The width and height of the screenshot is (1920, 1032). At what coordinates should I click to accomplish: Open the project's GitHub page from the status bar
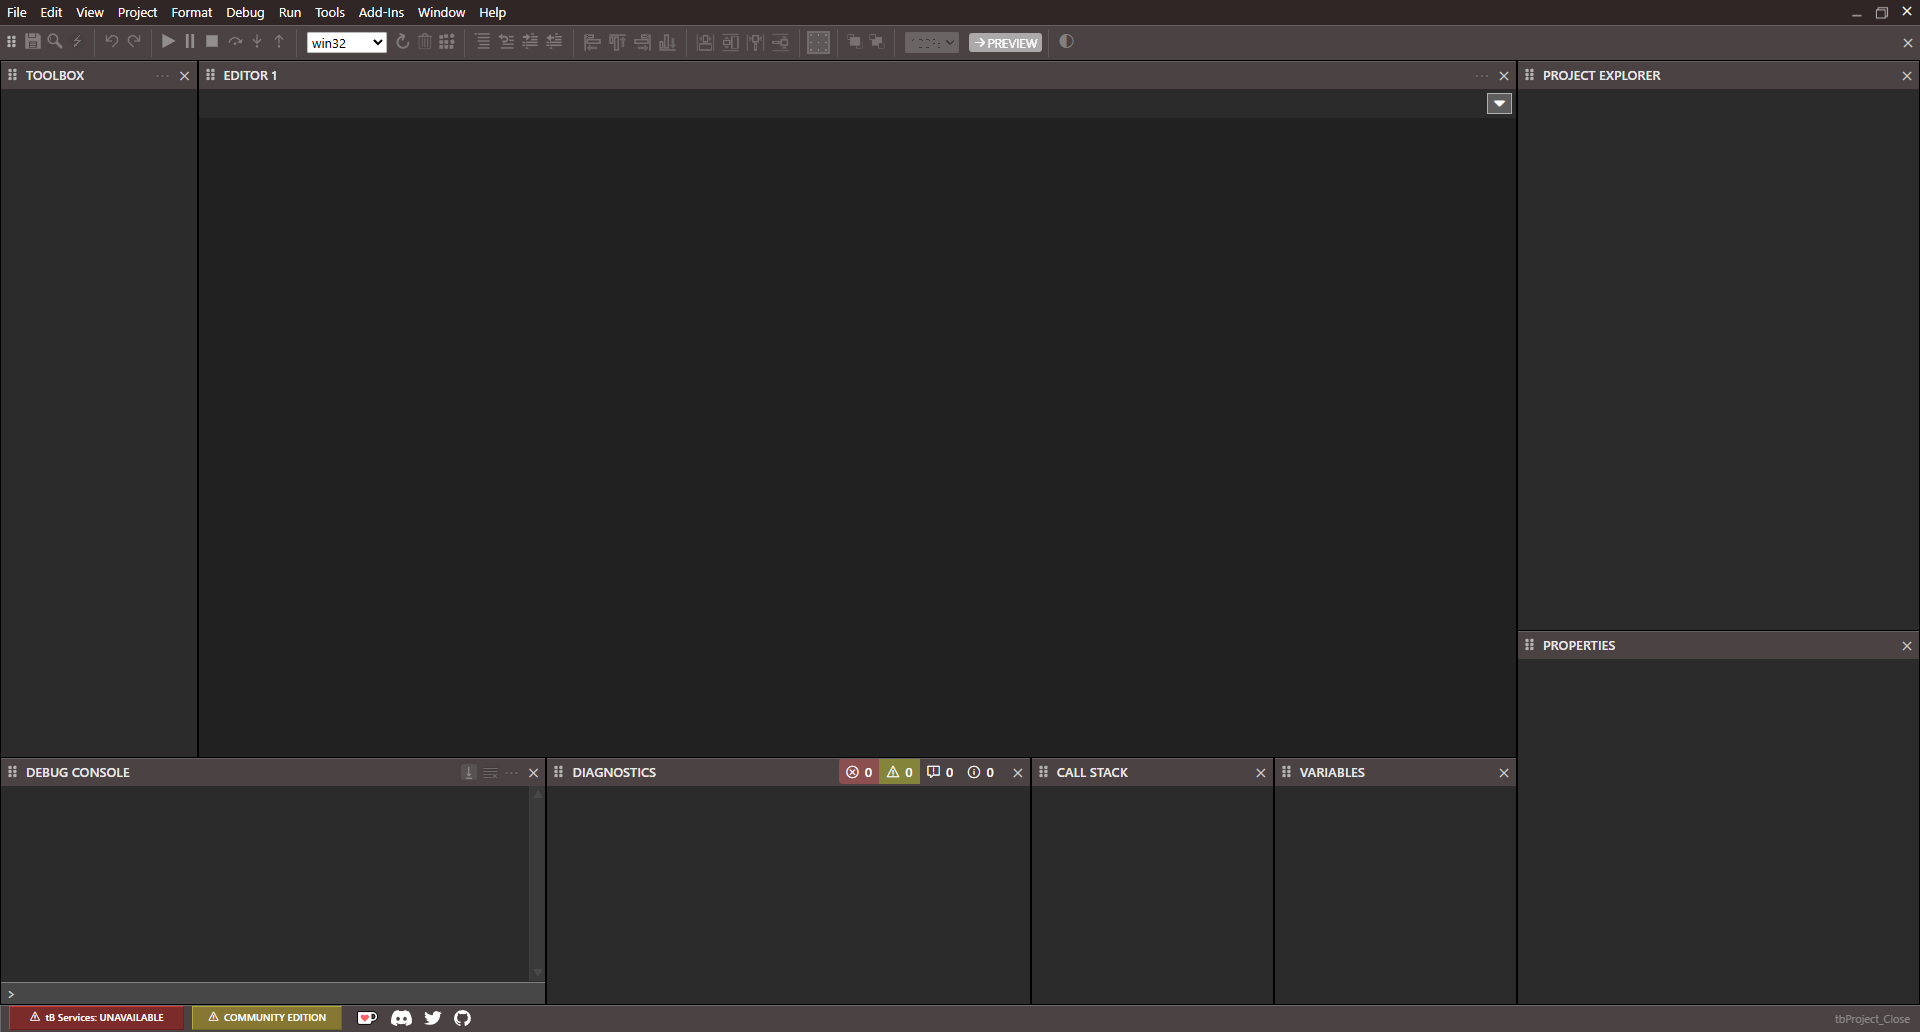point(462,1017)
